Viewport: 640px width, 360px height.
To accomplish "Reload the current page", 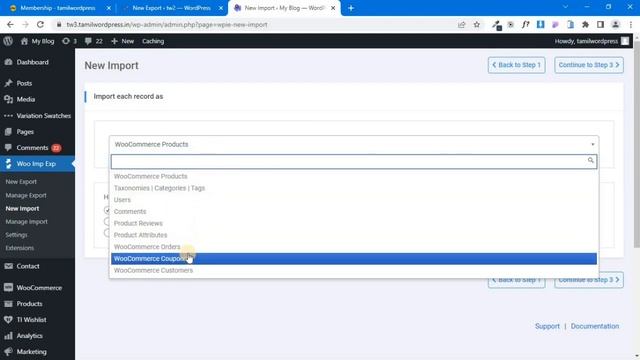I will pos(40,24).
